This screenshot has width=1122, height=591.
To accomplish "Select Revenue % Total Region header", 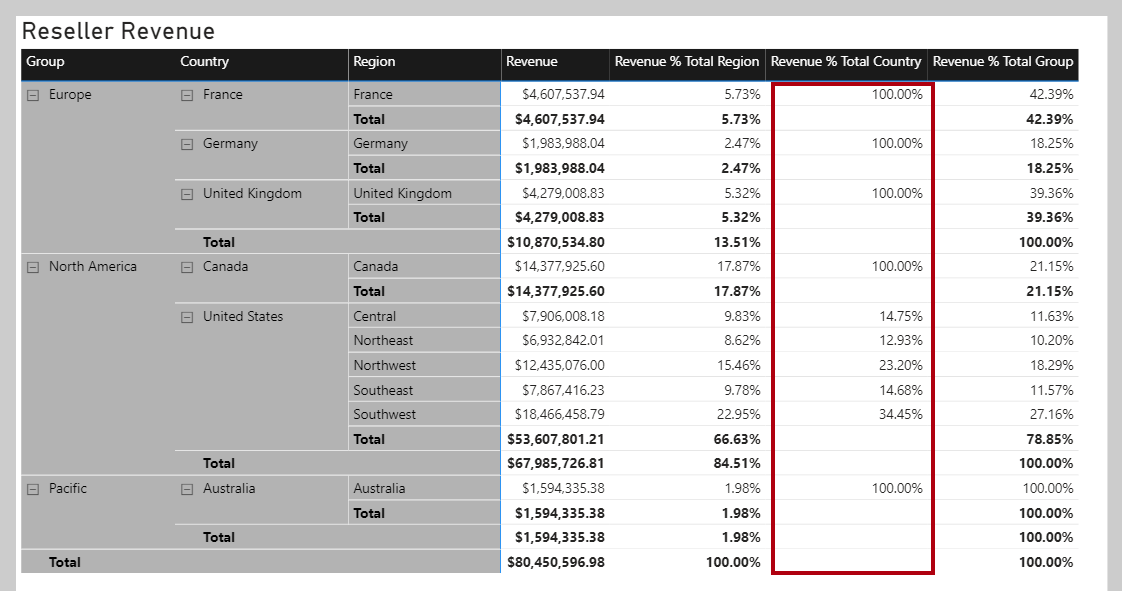I will [x=687, y=62].
